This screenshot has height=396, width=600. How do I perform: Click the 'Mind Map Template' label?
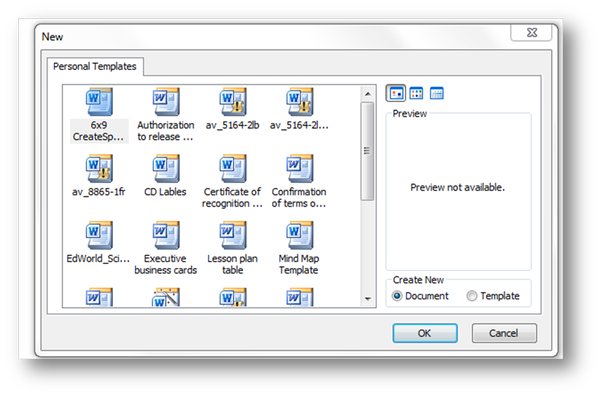pos(299,264)
